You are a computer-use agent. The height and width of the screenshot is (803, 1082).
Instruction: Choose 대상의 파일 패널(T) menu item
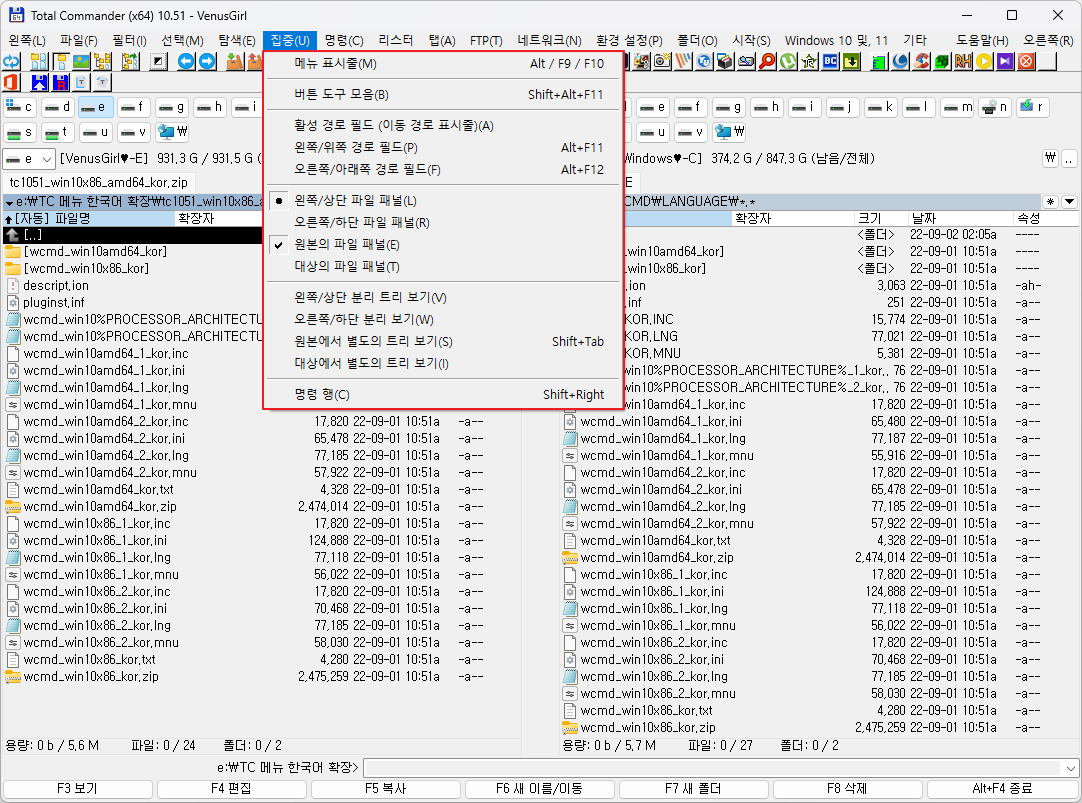(444, 267)
